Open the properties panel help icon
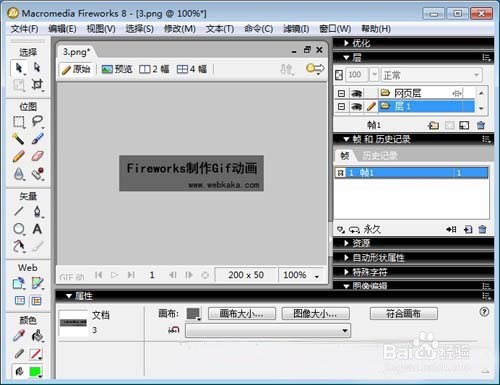Image resolution: width=500 pixels, height=385 pixels. point(484,312)
